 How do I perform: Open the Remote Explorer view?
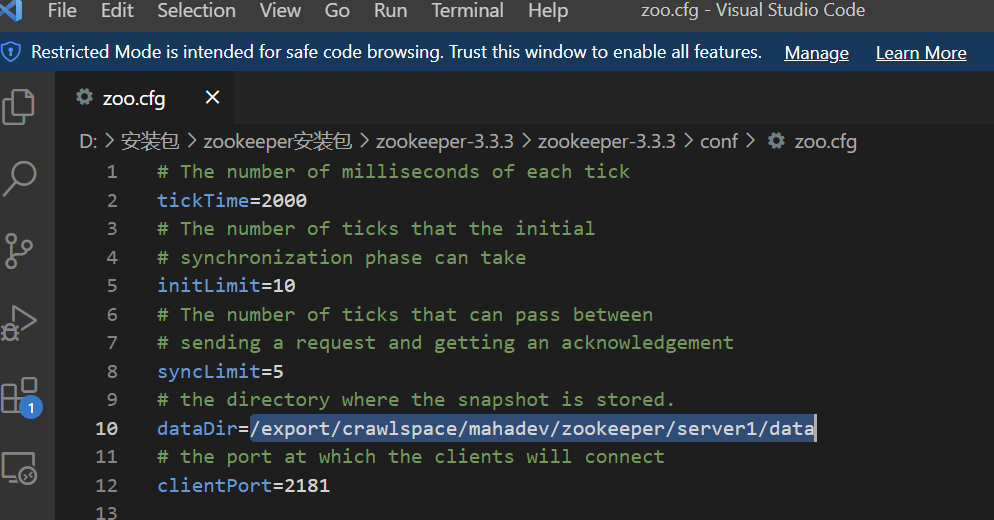click(x=19, y=469)
